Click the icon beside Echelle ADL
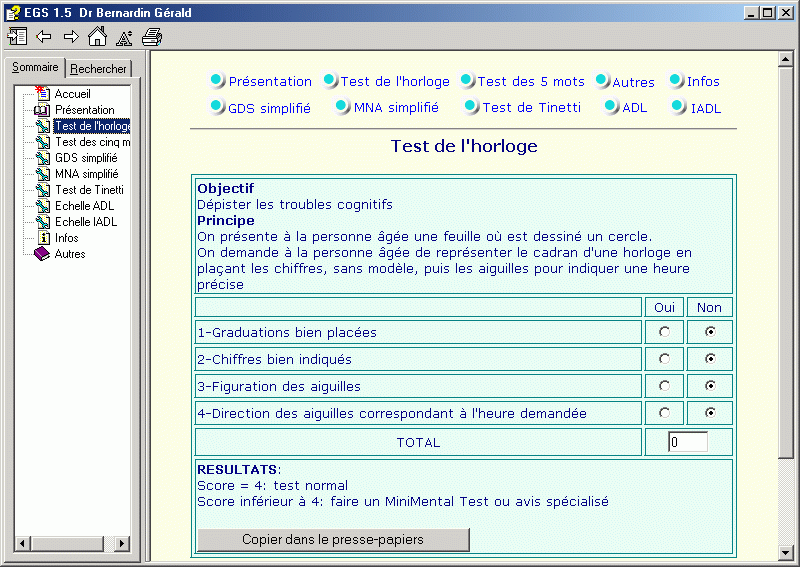Screen dimensions: 800x567 point(43,206)
